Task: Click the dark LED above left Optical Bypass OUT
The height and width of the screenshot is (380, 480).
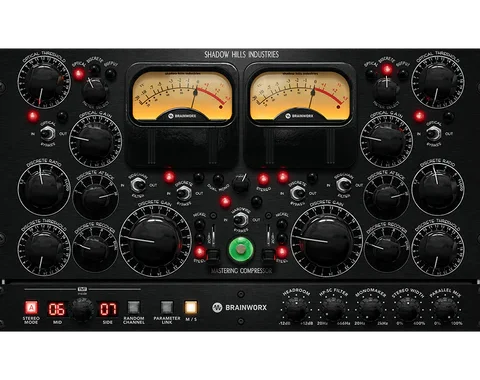Action: 62,116
